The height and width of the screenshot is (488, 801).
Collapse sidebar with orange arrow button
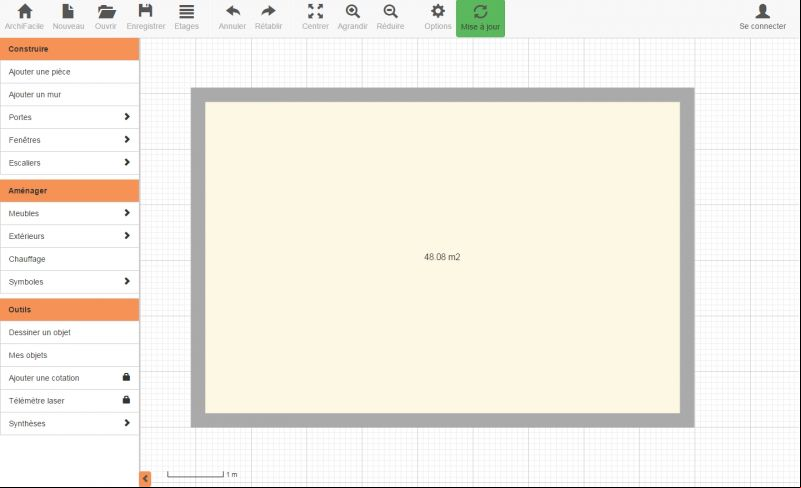coord(145,478)
